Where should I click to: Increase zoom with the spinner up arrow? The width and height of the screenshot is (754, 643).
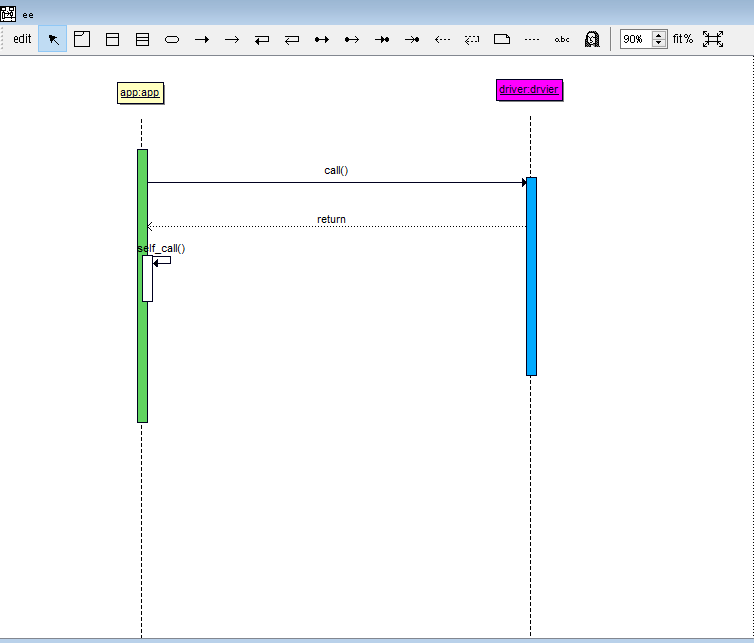(659, 35)
